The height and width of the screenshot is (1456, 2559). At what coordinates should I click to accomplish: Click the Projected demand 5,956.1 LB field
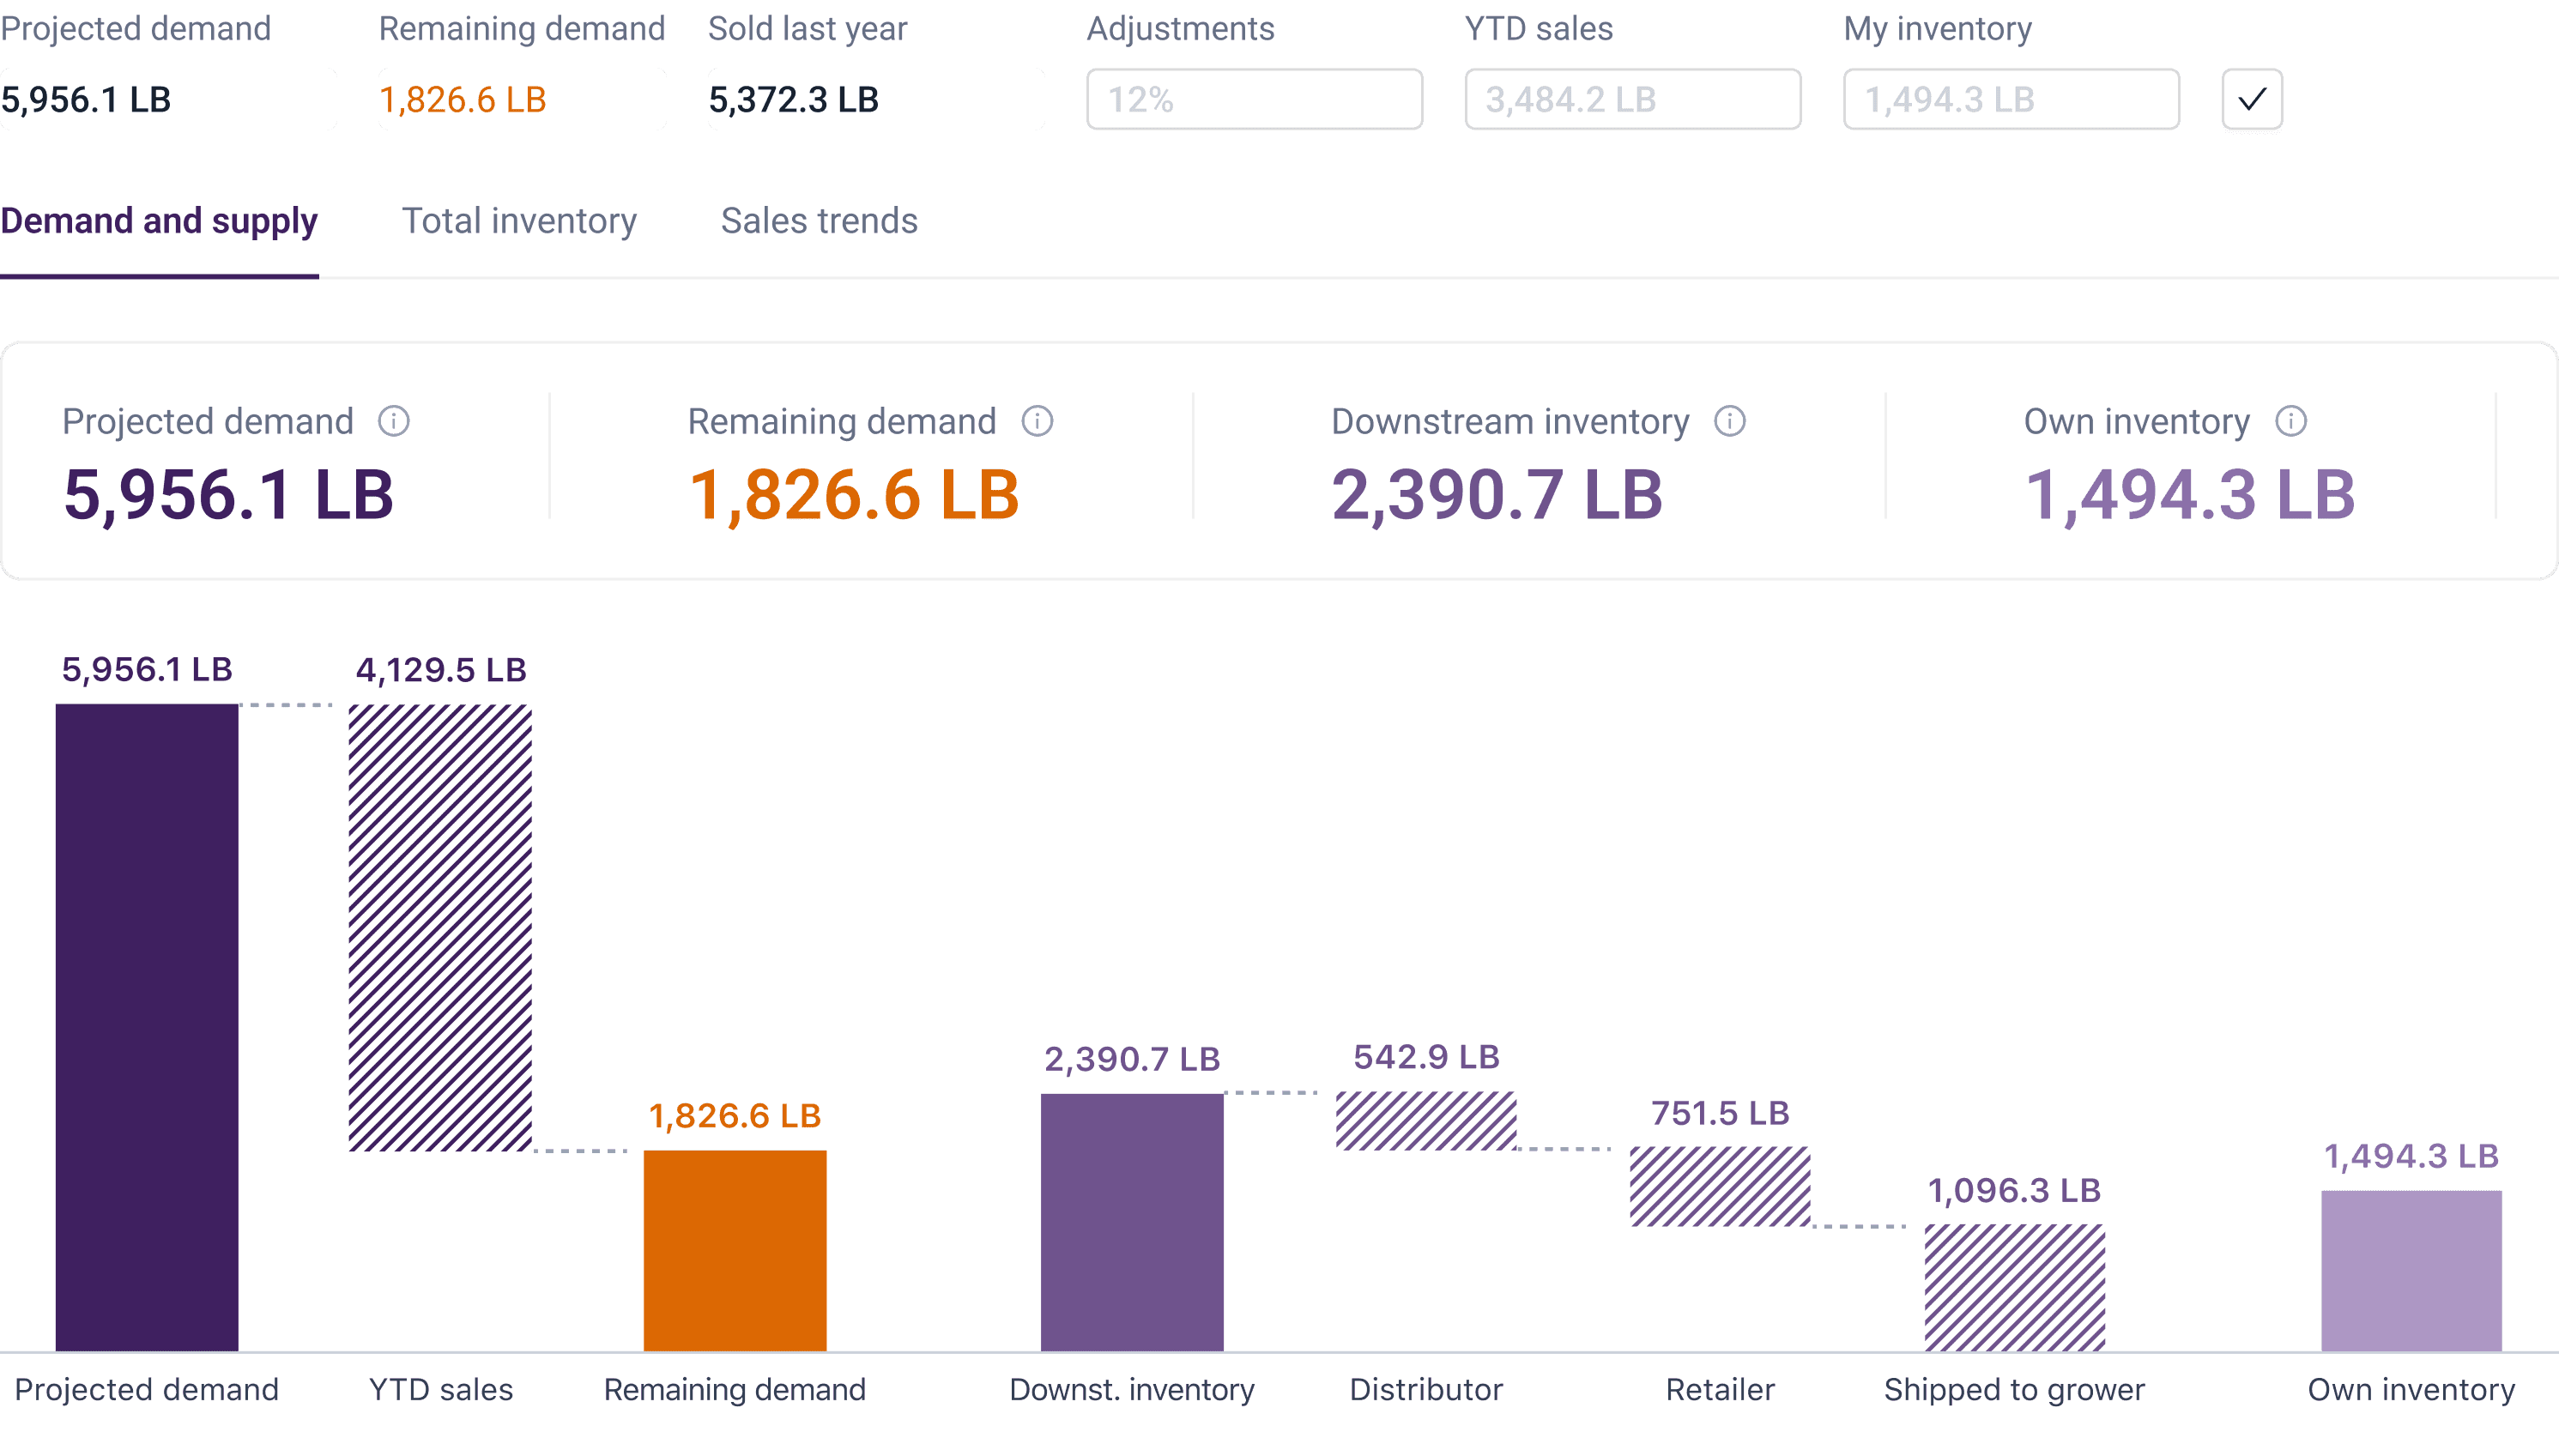coord(168,99)
